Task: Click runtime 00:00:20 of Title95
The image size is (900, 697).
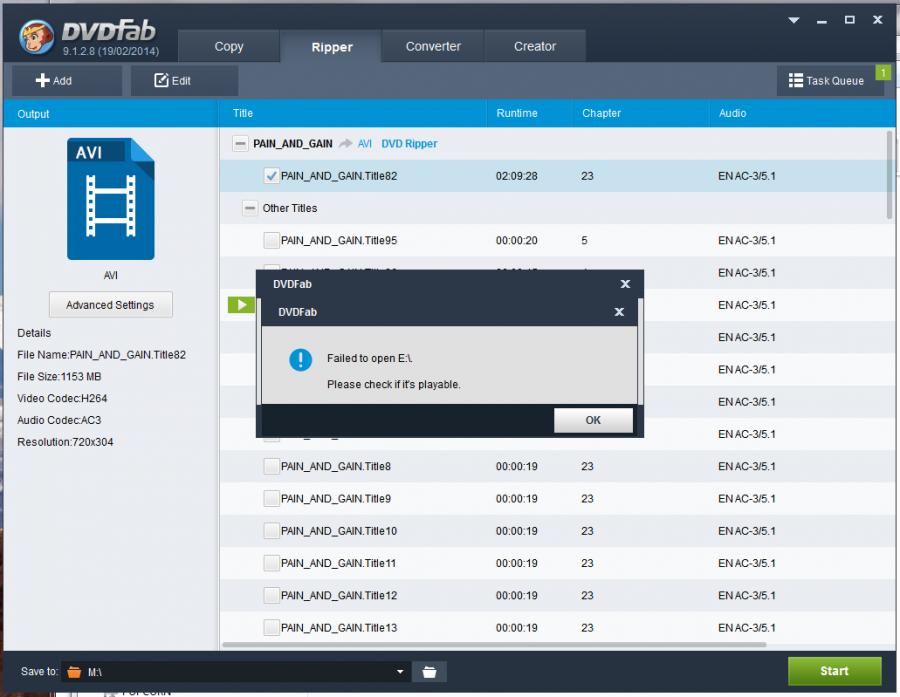Action: (x=517, y=240)
